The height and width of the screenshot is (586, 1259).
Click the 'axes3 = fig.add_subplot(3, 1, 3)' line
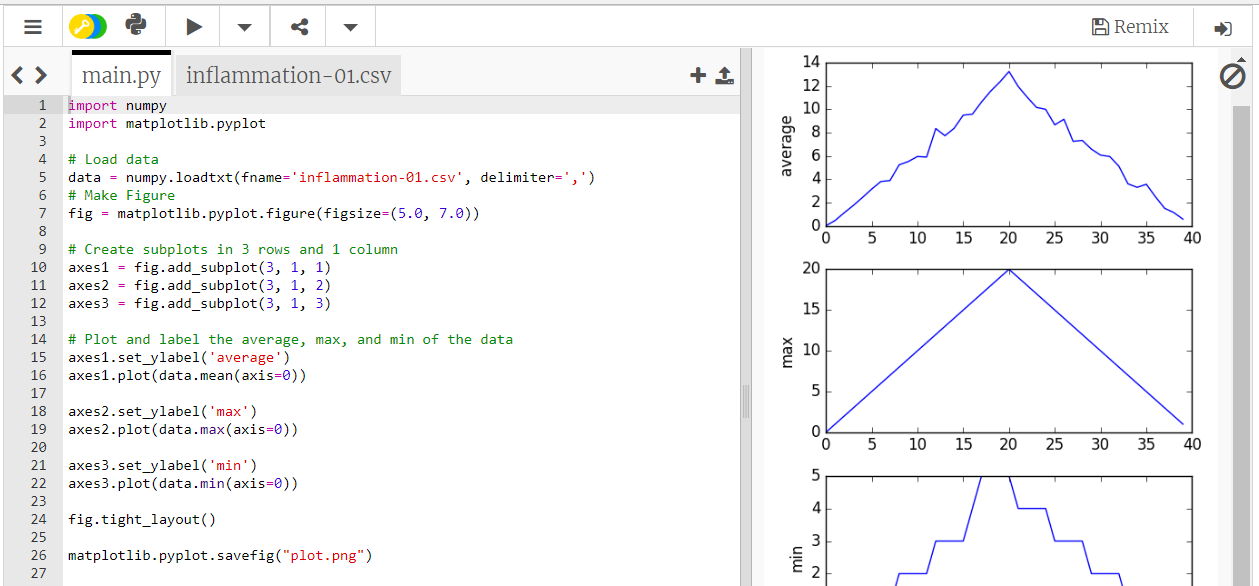[x=199, y=303]
